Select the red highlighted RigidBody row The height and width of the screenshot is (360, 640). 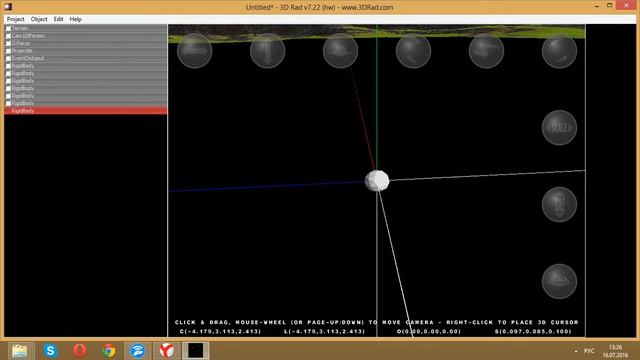(86, 111)
